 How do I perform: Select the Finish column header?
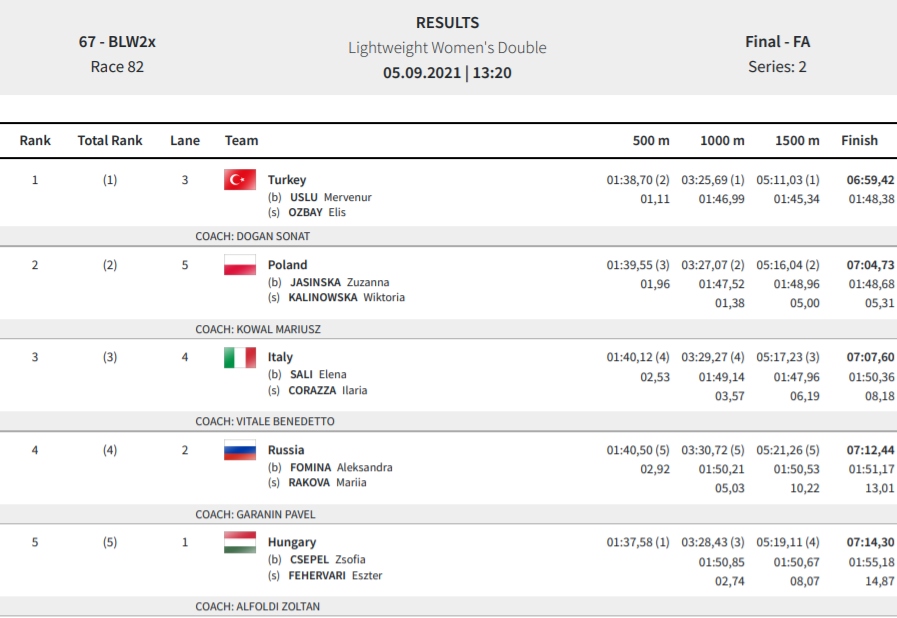point(859,140)
